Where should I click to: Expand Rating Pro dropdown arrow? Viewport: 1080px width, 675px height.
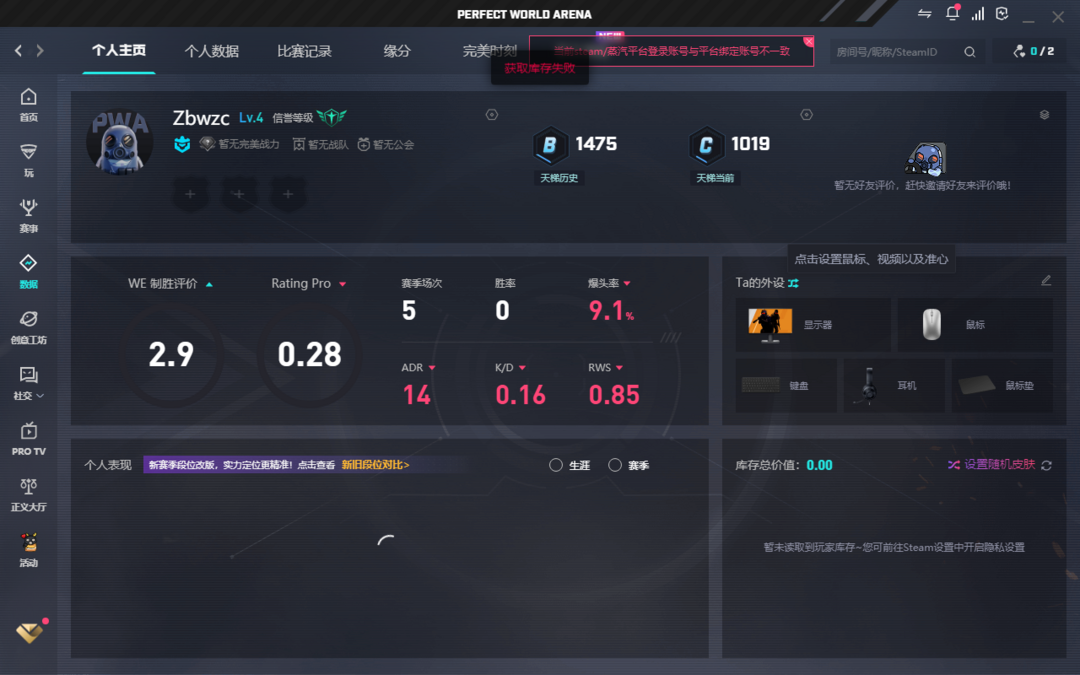342,284
